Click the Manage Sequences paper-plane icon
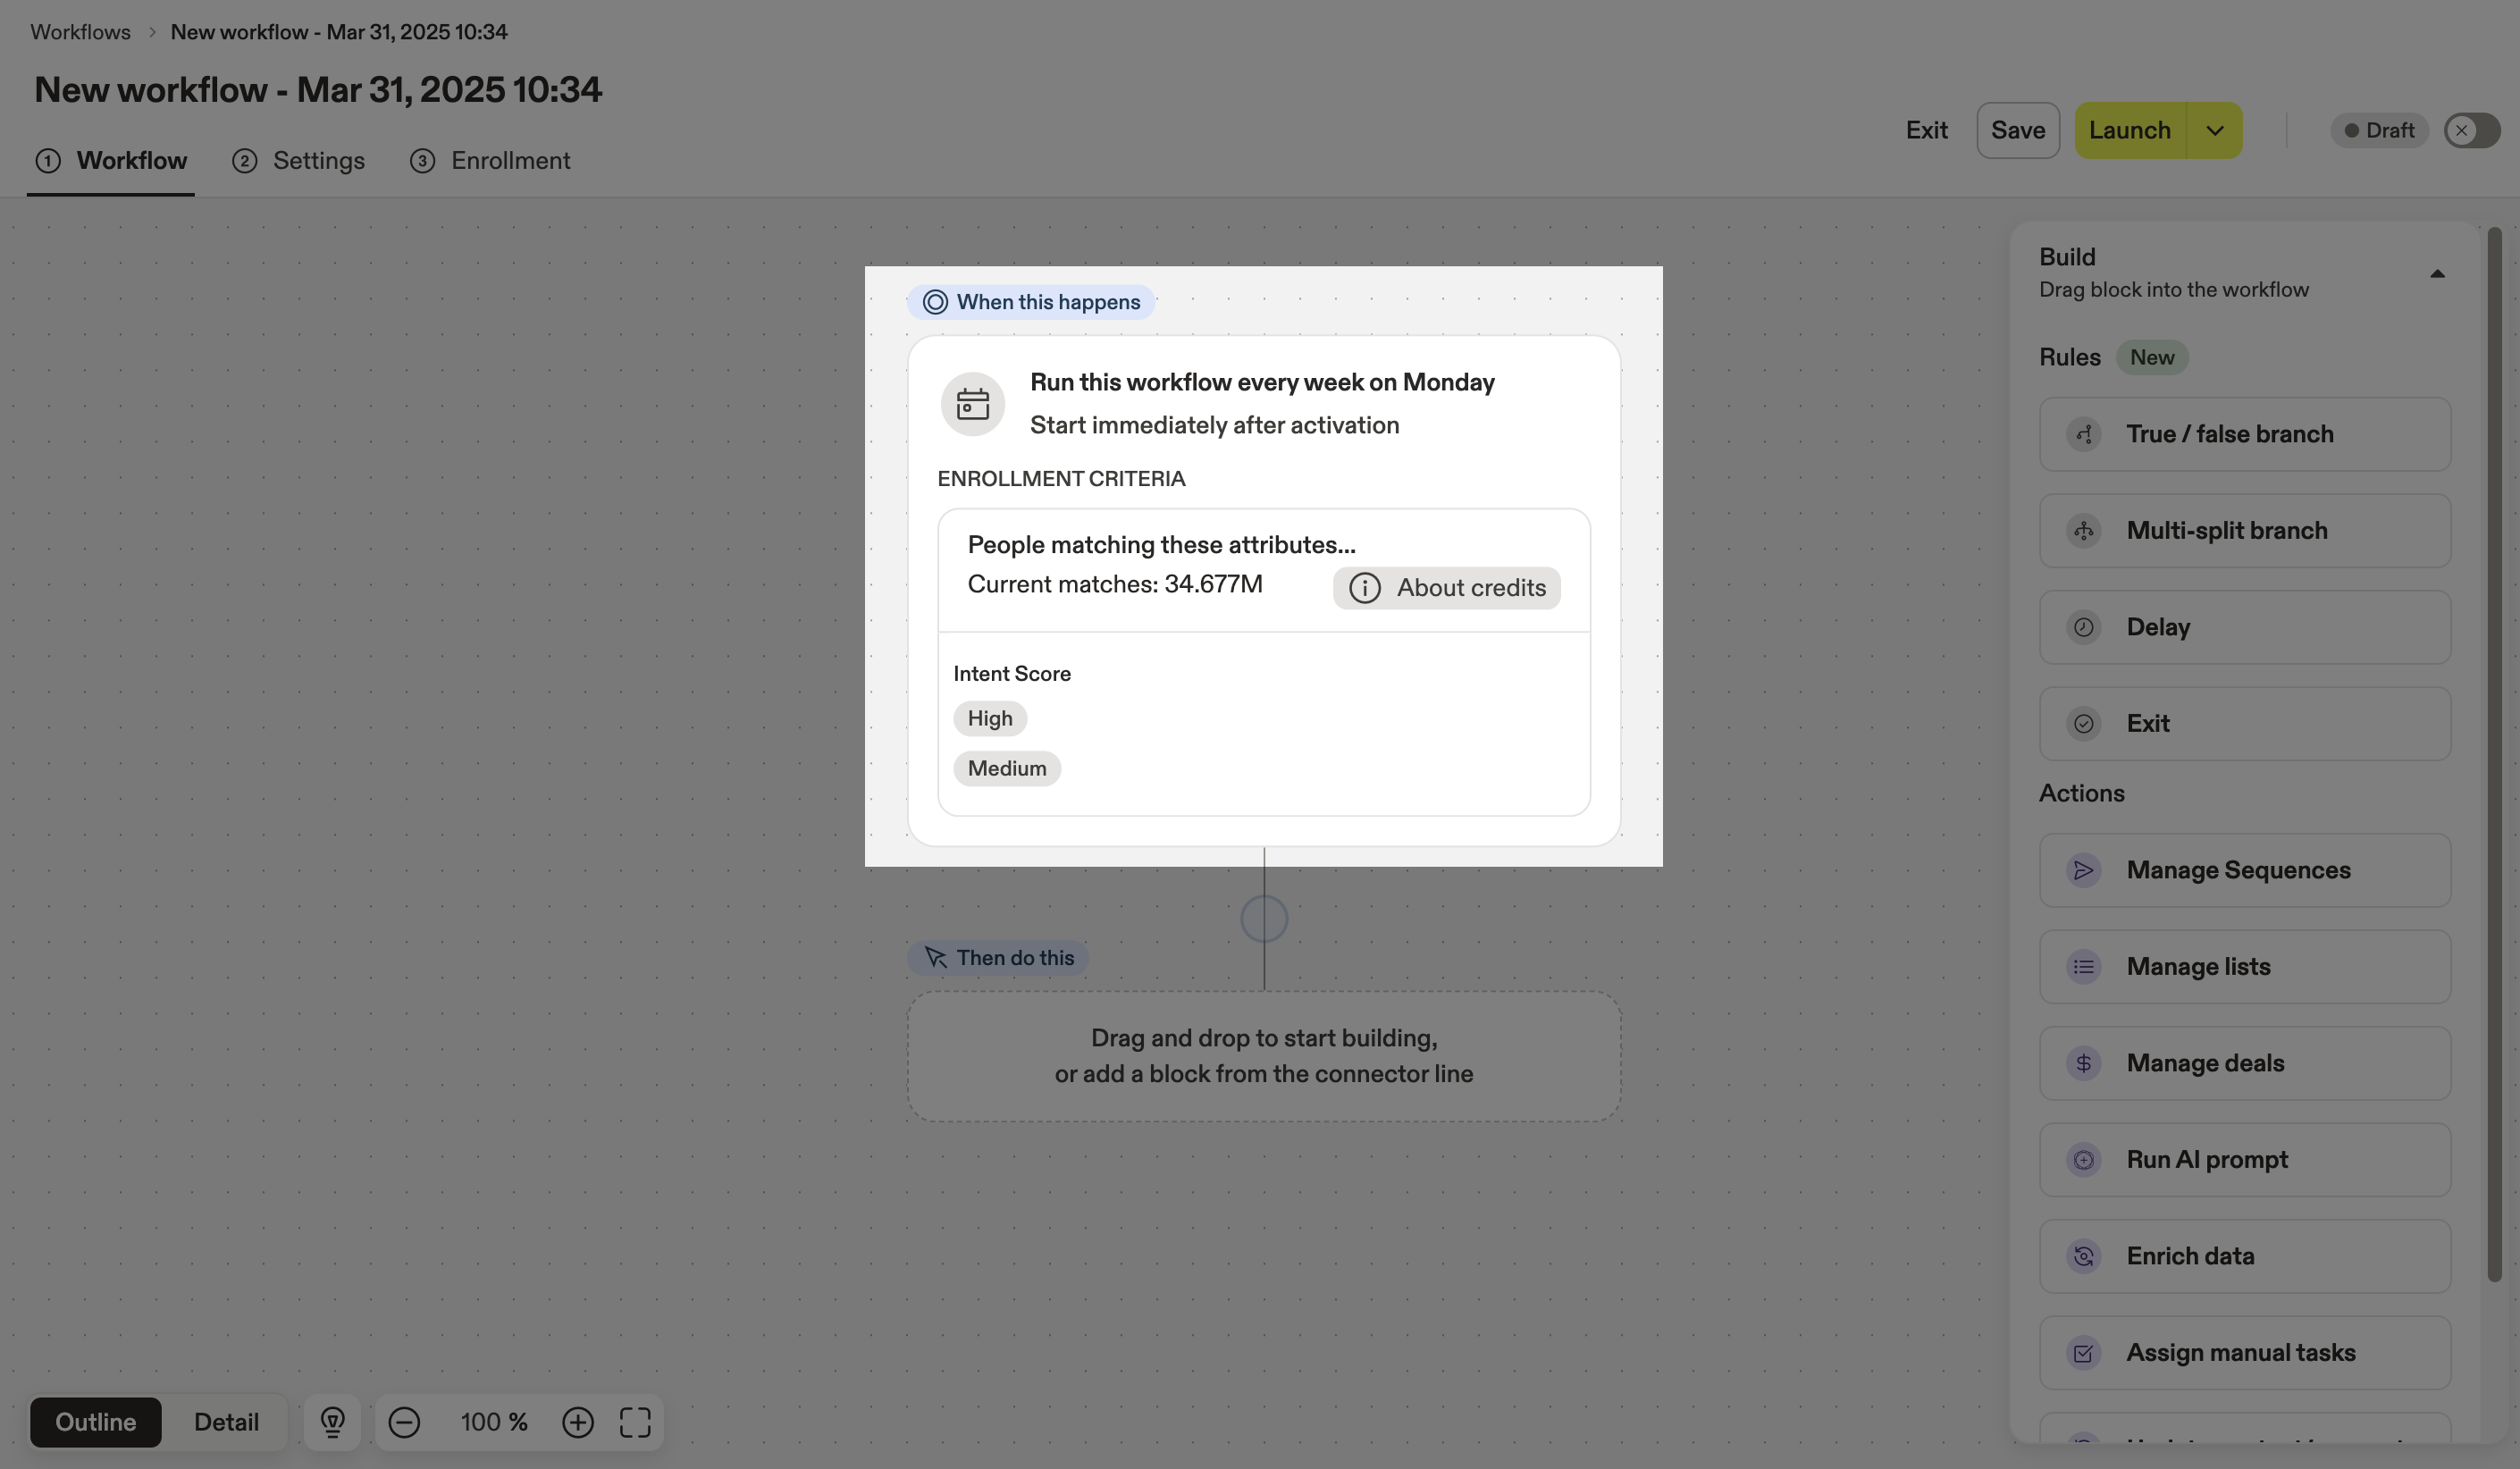This screenshot has width=2520, height=1469. pos(2084,870)
